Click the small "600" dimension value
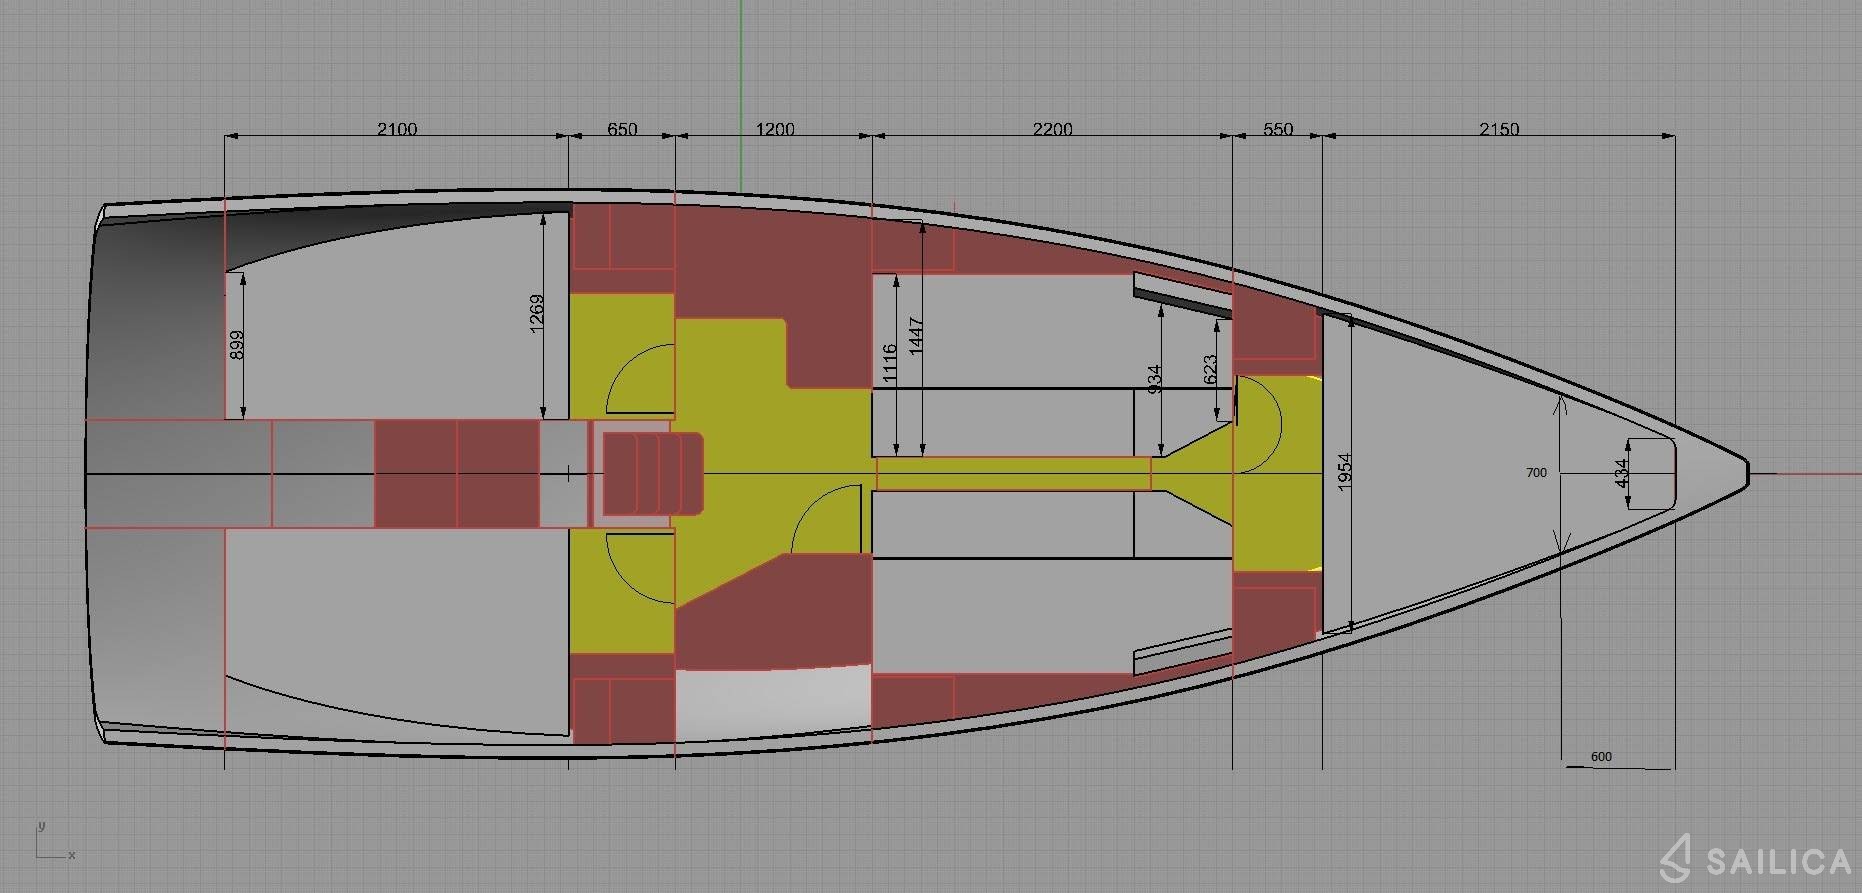The width and height of the screenshot is (1862, 893). (1601, 757)
